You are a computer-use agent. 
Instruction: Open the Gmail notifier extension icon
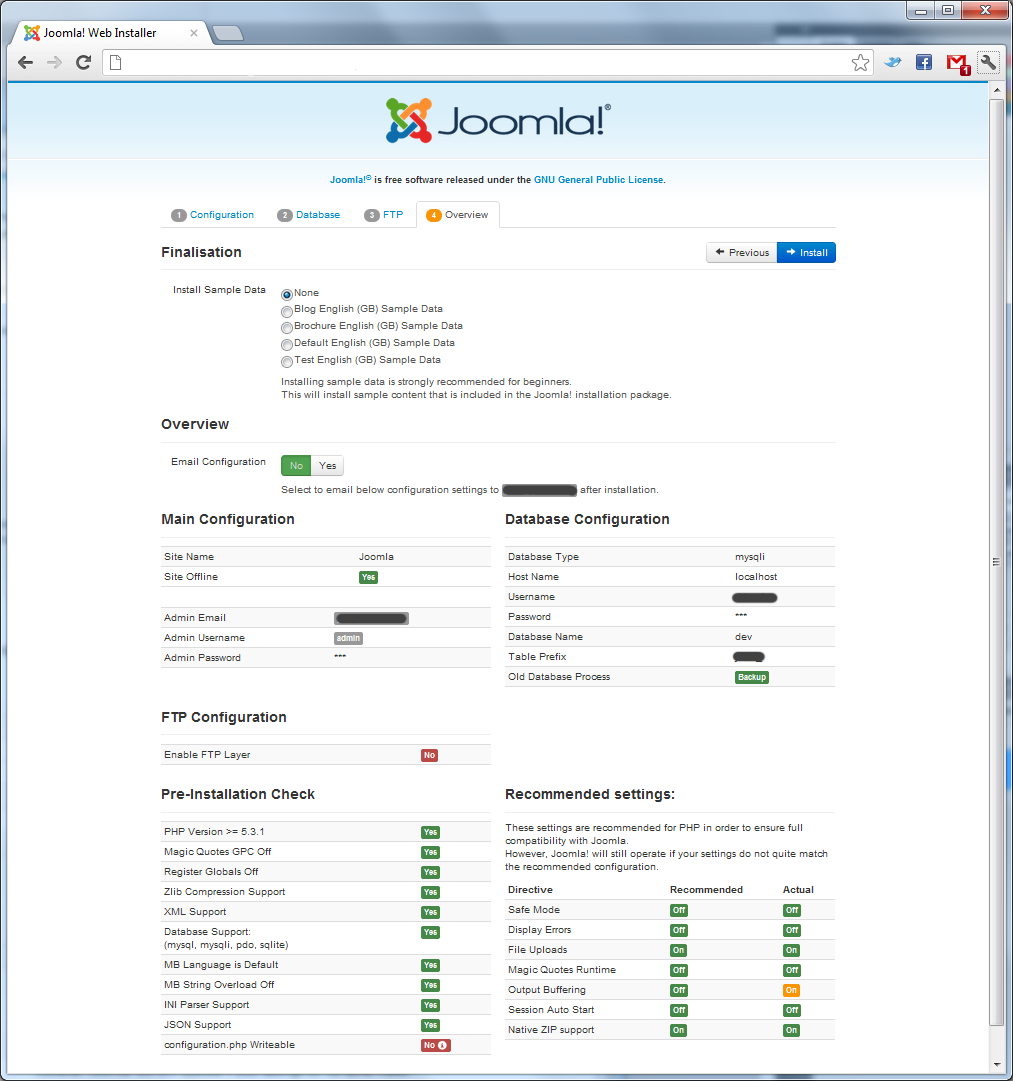[x=957, y=64]
